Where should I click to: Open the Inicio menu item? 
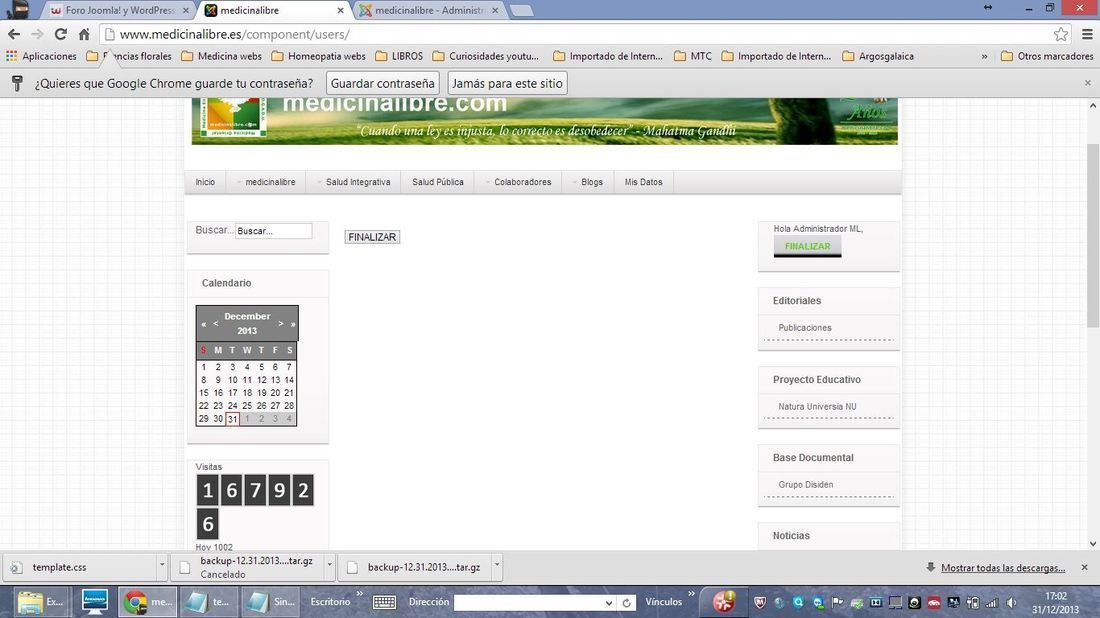point(206,182)
